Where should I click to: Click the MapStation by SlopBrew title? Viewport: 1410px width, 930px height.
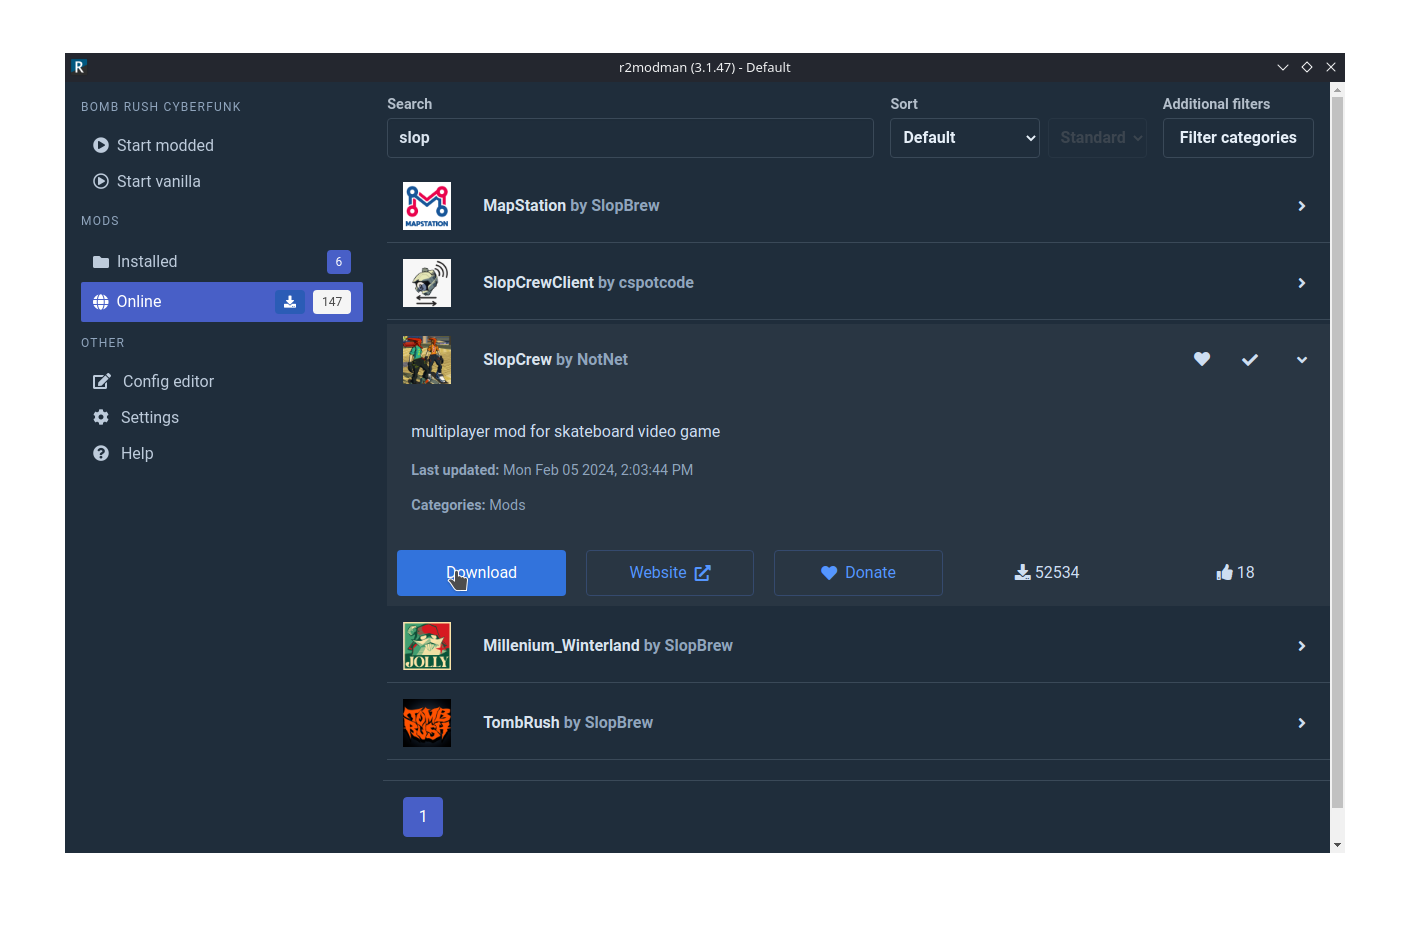[x=571, y=206]
